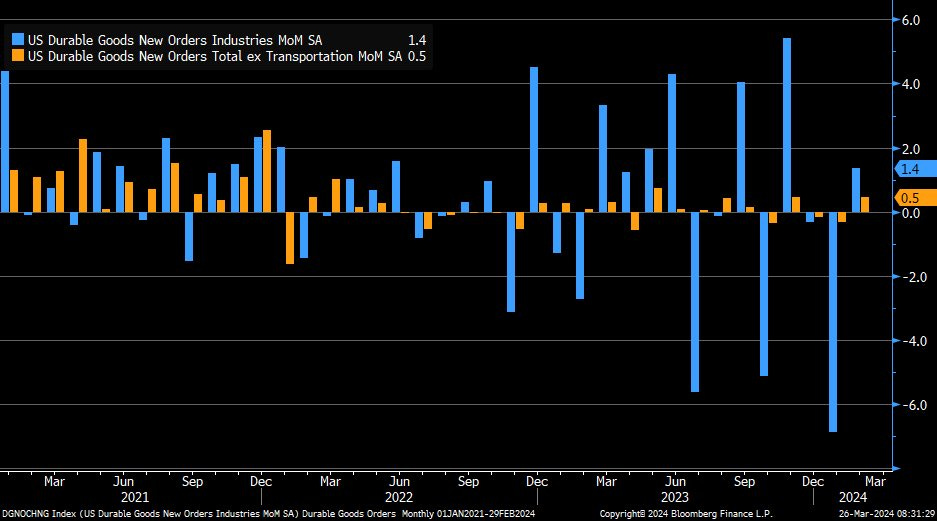This screenshot has width=937, height=521.
Task: Click the -6.0 label on the y-axis
Action: click(909, 405)
